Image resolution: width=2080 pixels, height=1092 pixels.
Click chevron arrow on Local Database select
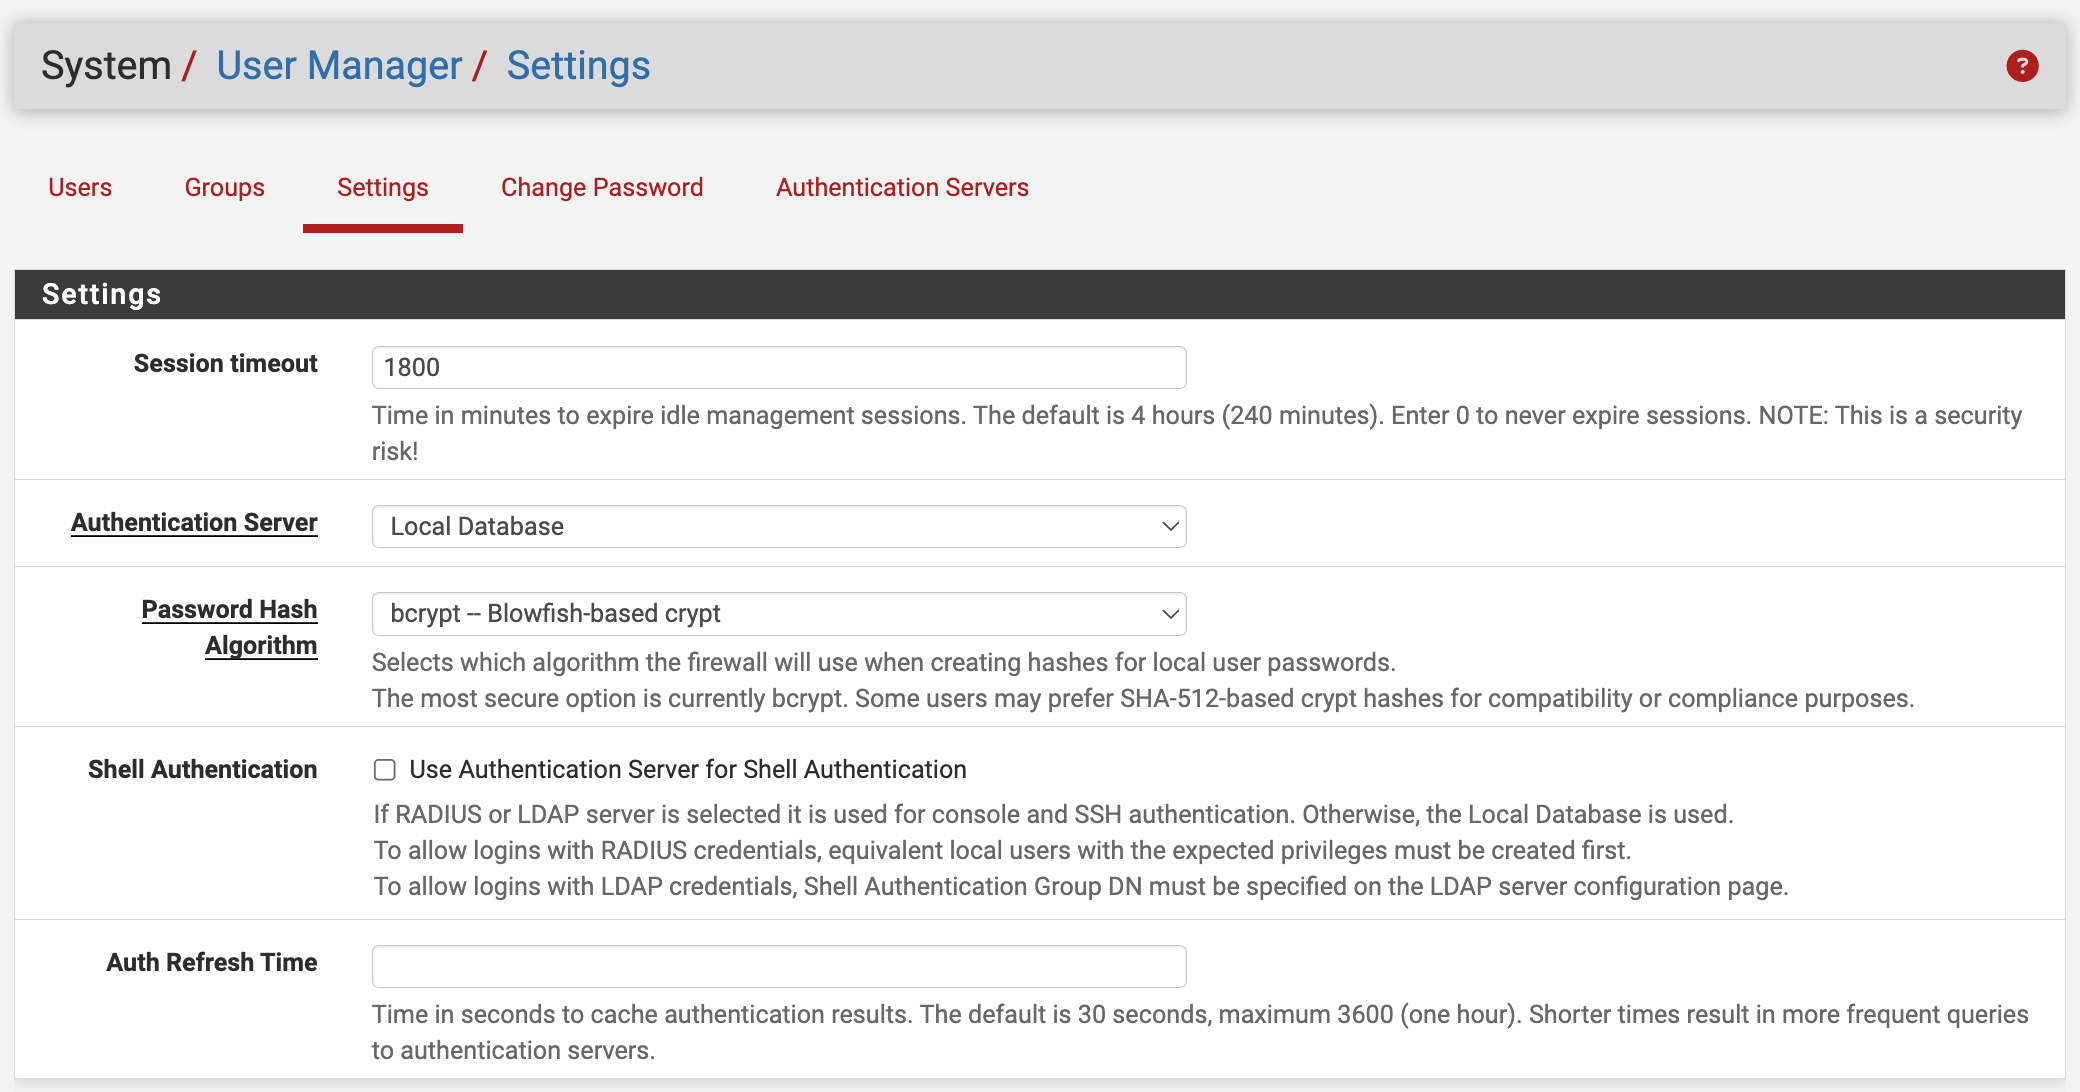pyautogui.click(x=1169, y=526)
